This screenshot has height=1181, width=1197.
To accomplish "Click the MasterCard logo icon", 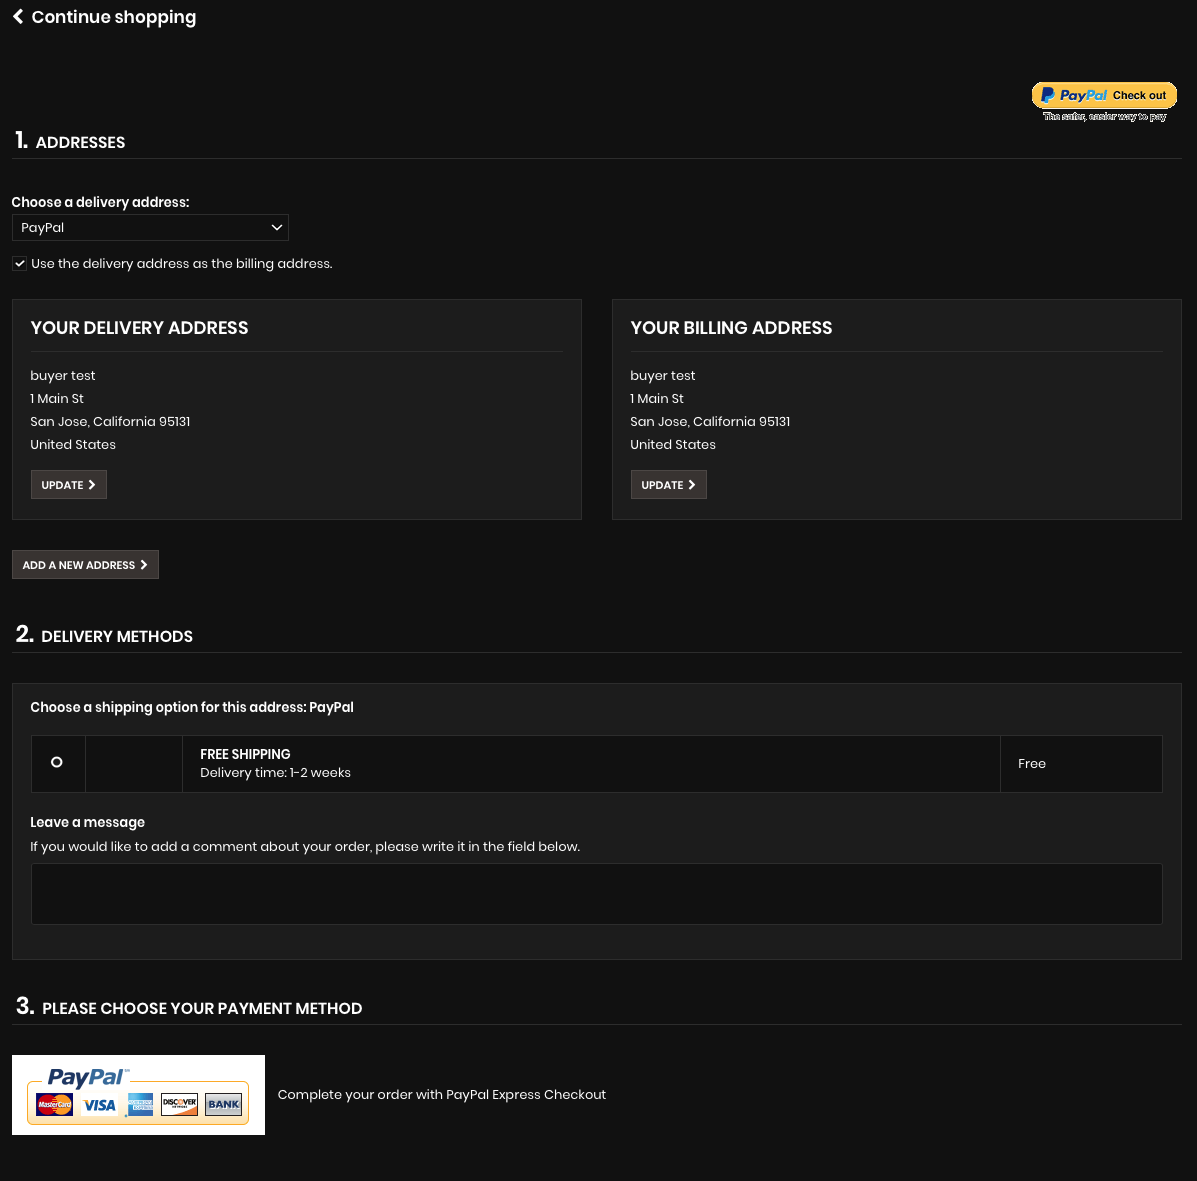I will tap(54, 1105).
